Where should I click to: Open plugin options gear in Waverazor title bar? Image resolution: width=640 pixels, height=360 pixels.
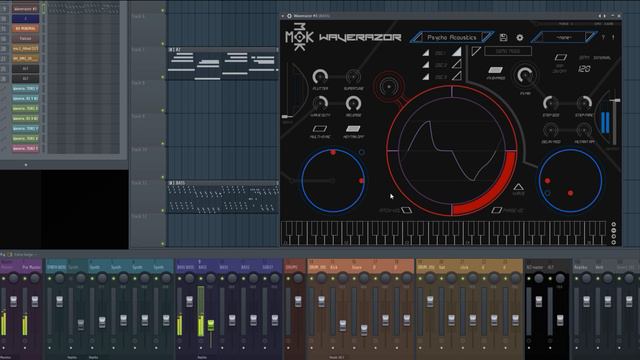click(289, 16)
